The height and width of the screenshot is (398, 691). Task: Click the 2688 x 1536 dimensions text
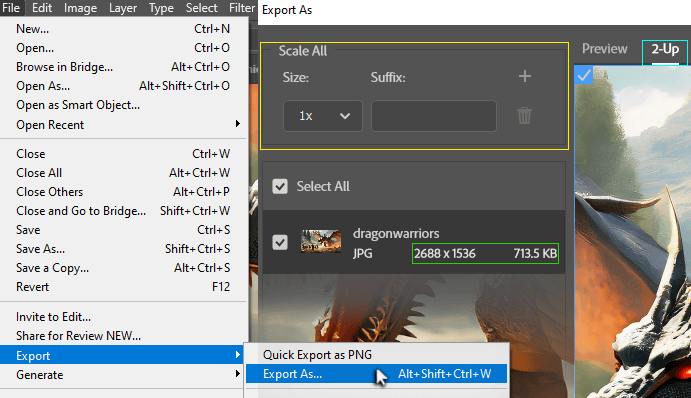[x=445, y=253]
